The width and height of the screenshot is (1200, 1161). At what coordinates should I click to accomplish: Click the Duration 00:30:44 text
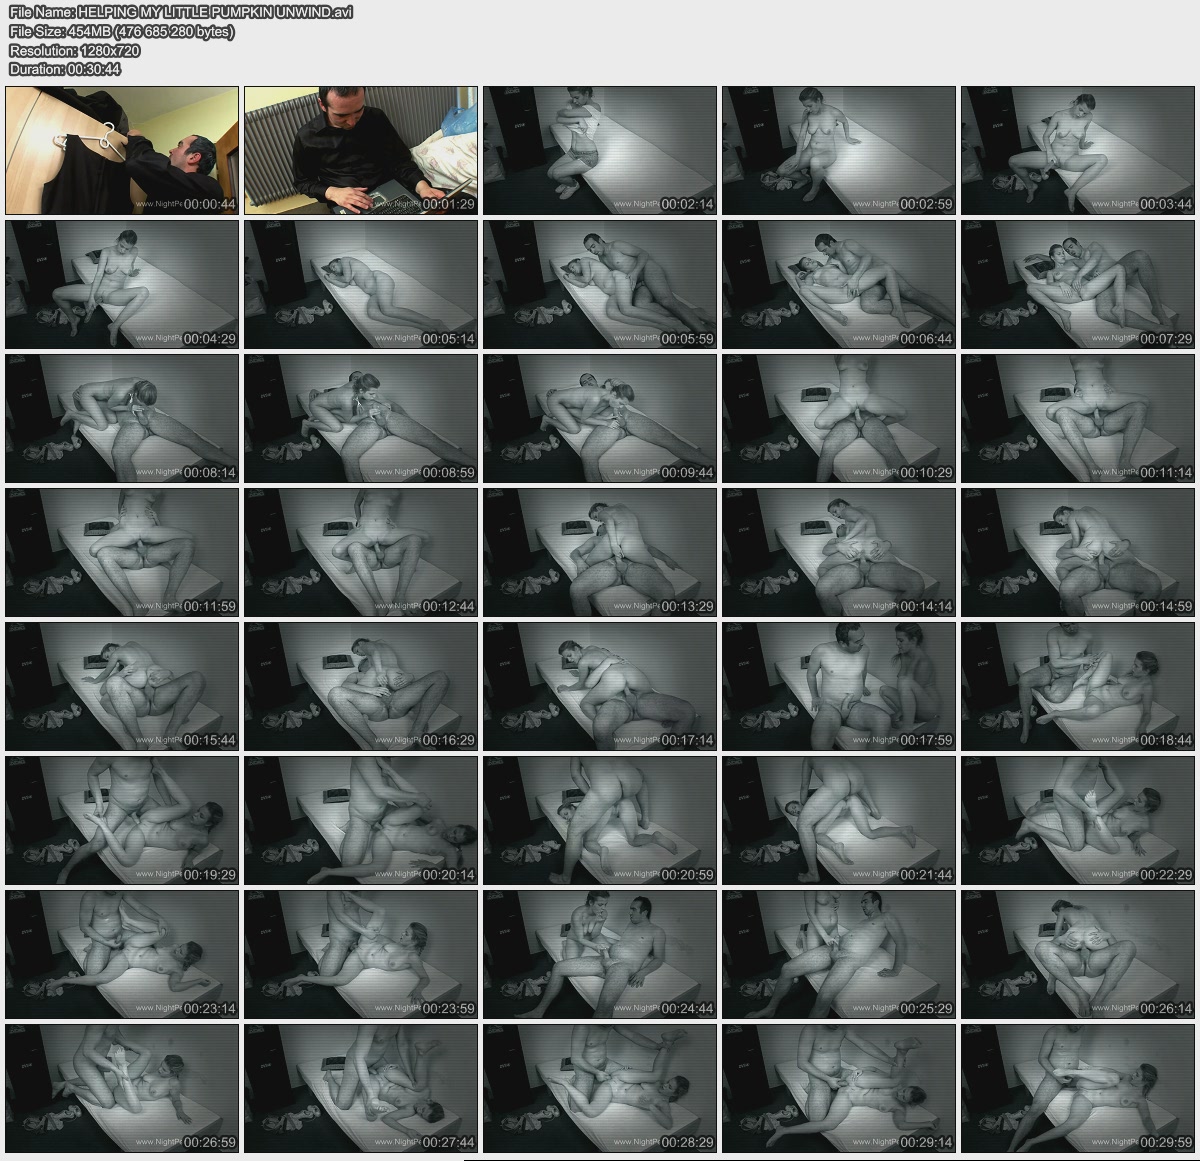[x=65, y=69]
